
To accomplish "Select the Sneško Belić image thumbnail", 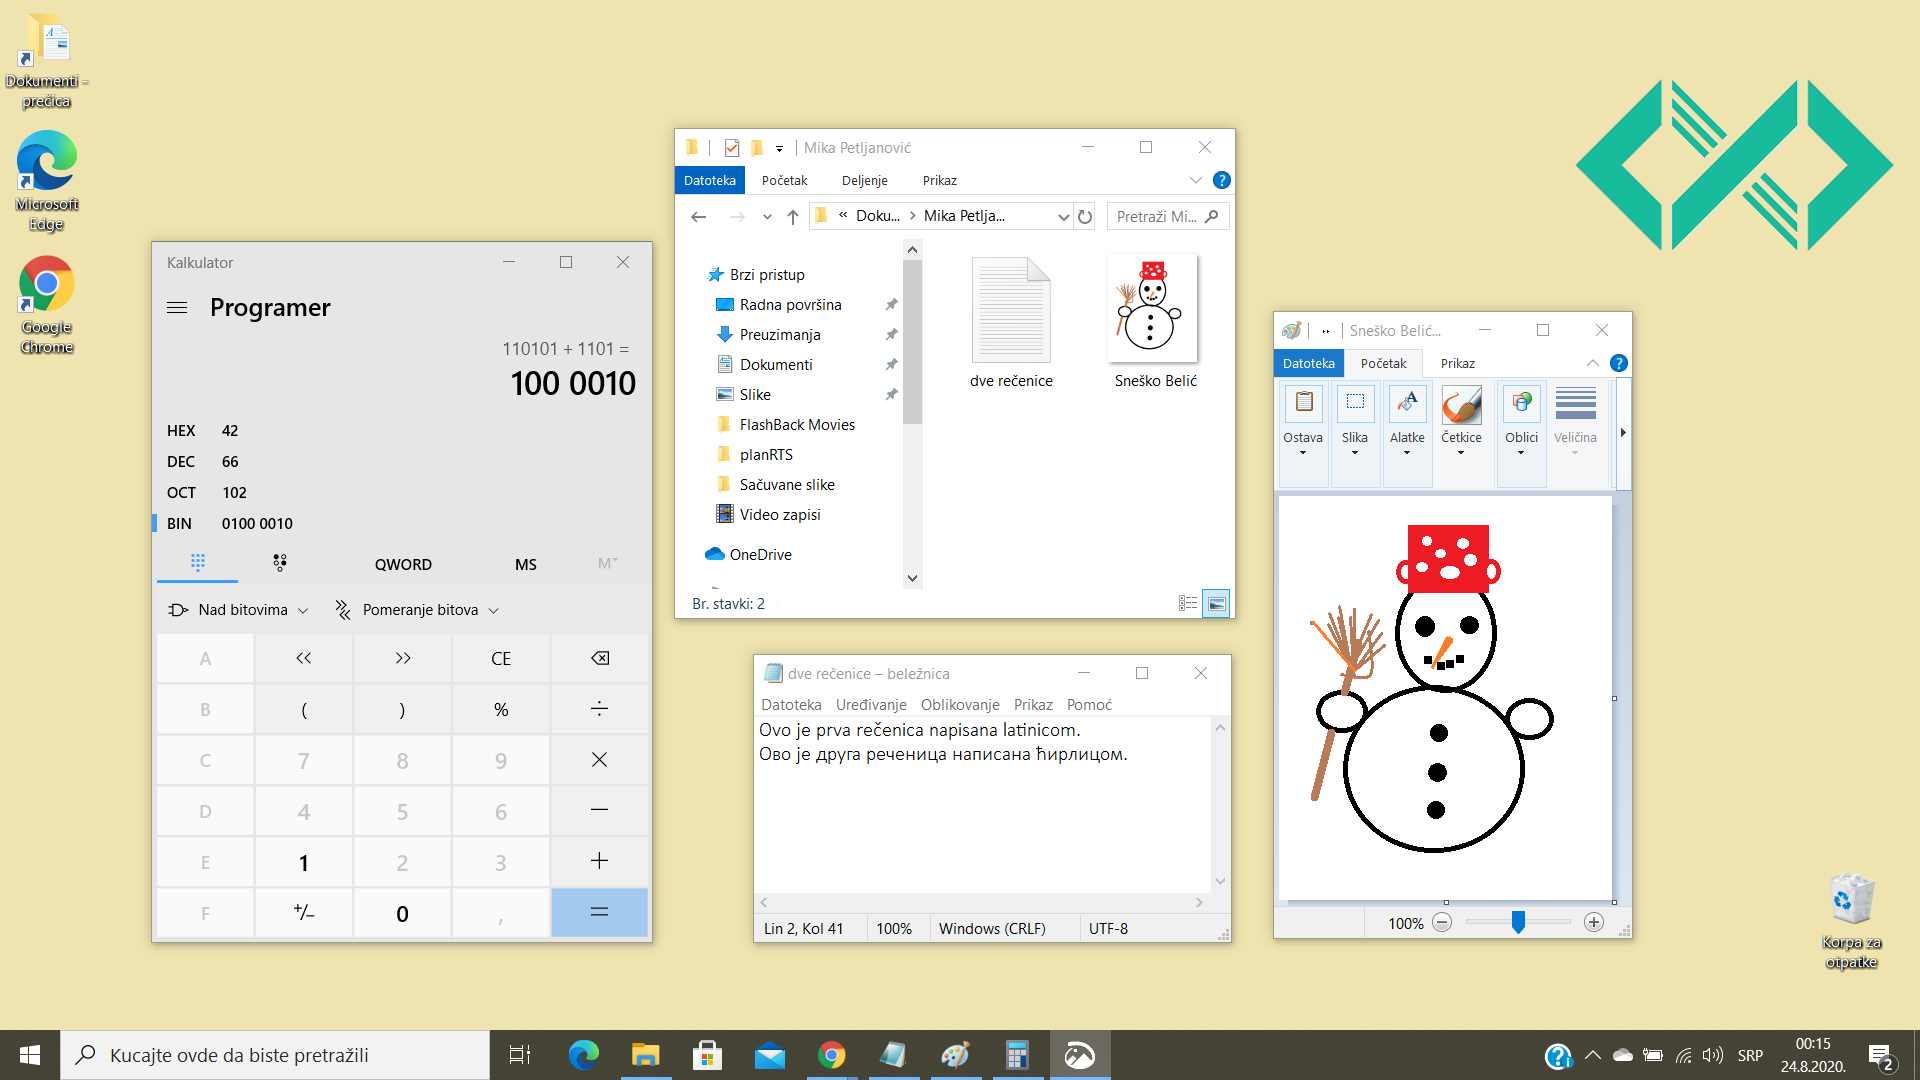I will tap(1154, 310).
